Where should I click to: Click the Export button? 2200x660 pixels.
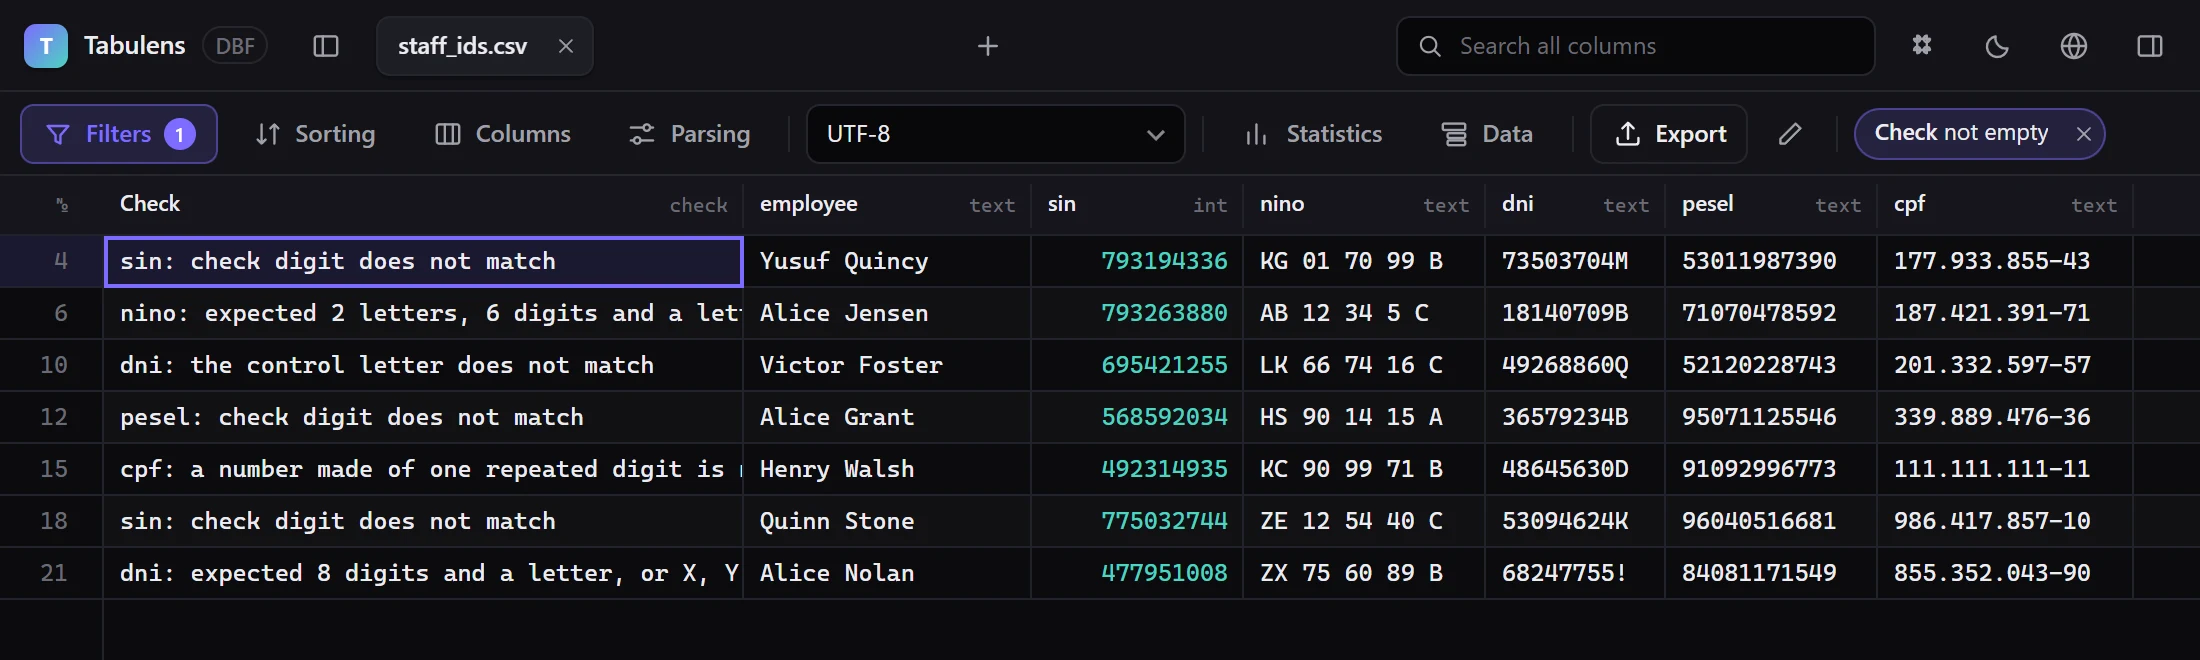[x=1669, y=134]
